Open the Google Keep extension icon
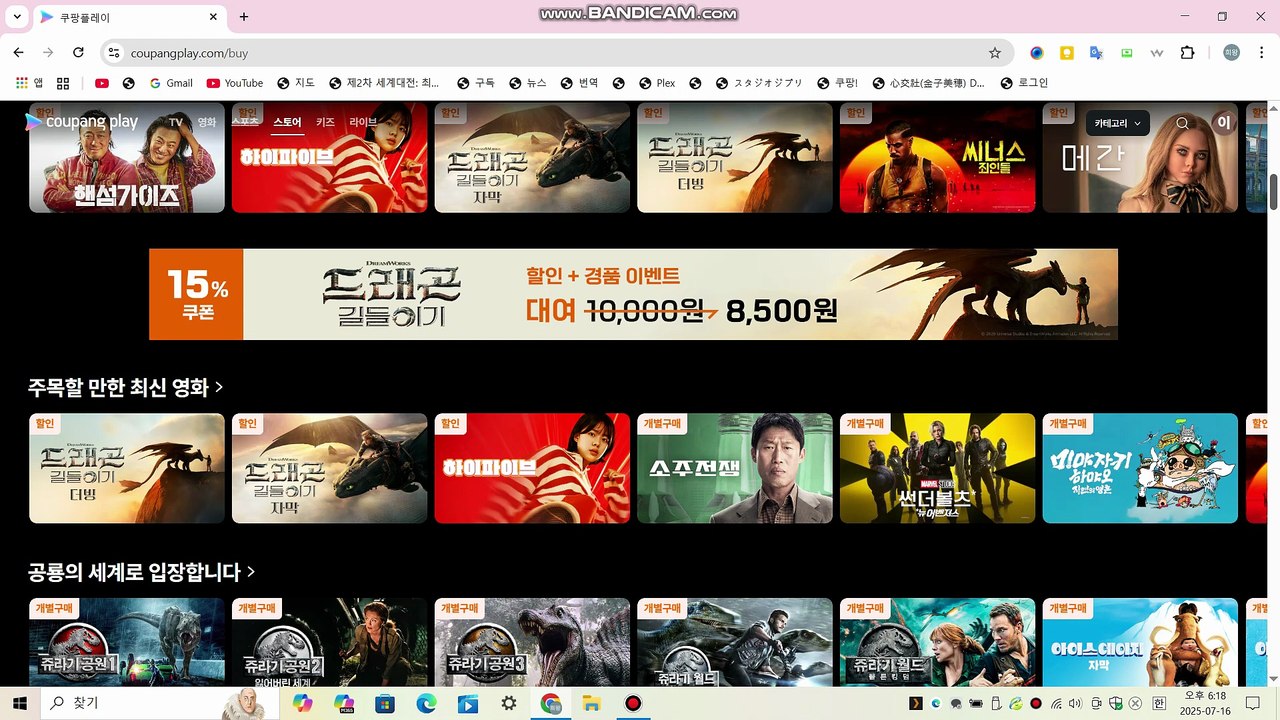The image size is (1280, 720). pos(1067,53)
